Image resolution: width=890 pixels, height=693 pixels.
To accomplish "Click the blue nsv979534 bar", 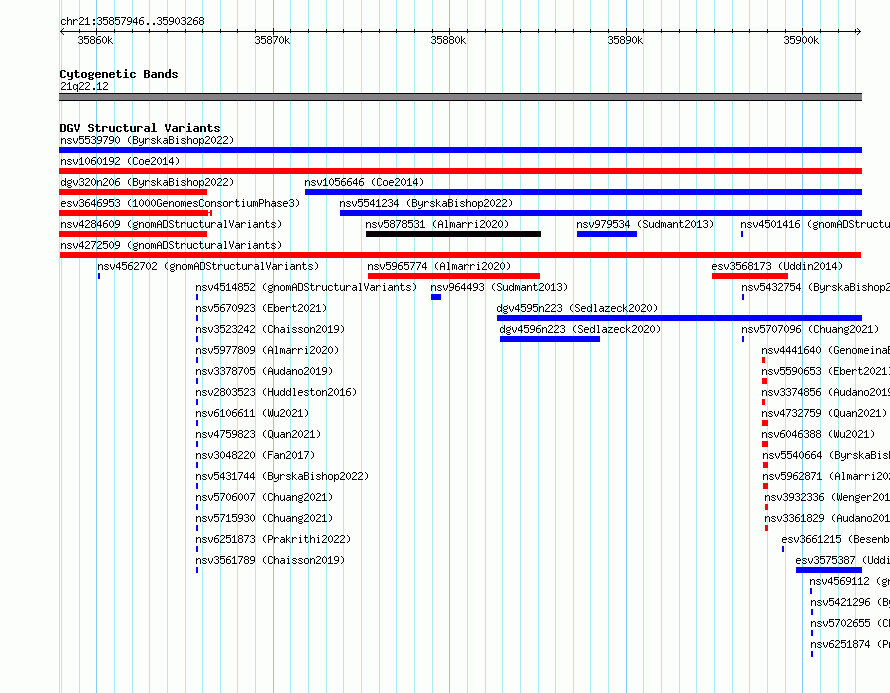I will [607, 234].
